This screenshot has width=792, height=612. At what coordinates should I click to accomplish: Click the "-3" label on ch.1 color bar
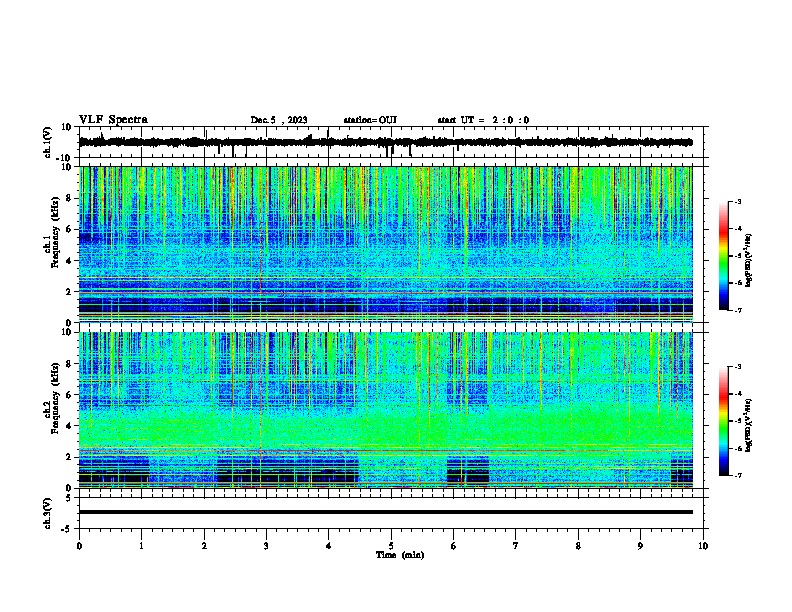point(737,202)
